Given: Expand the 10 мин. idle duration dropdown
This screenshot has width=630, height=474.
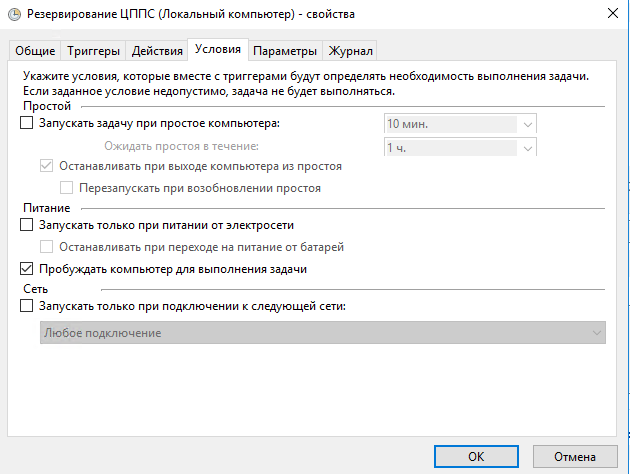Looking at the screenshot, I should point(460,124).
